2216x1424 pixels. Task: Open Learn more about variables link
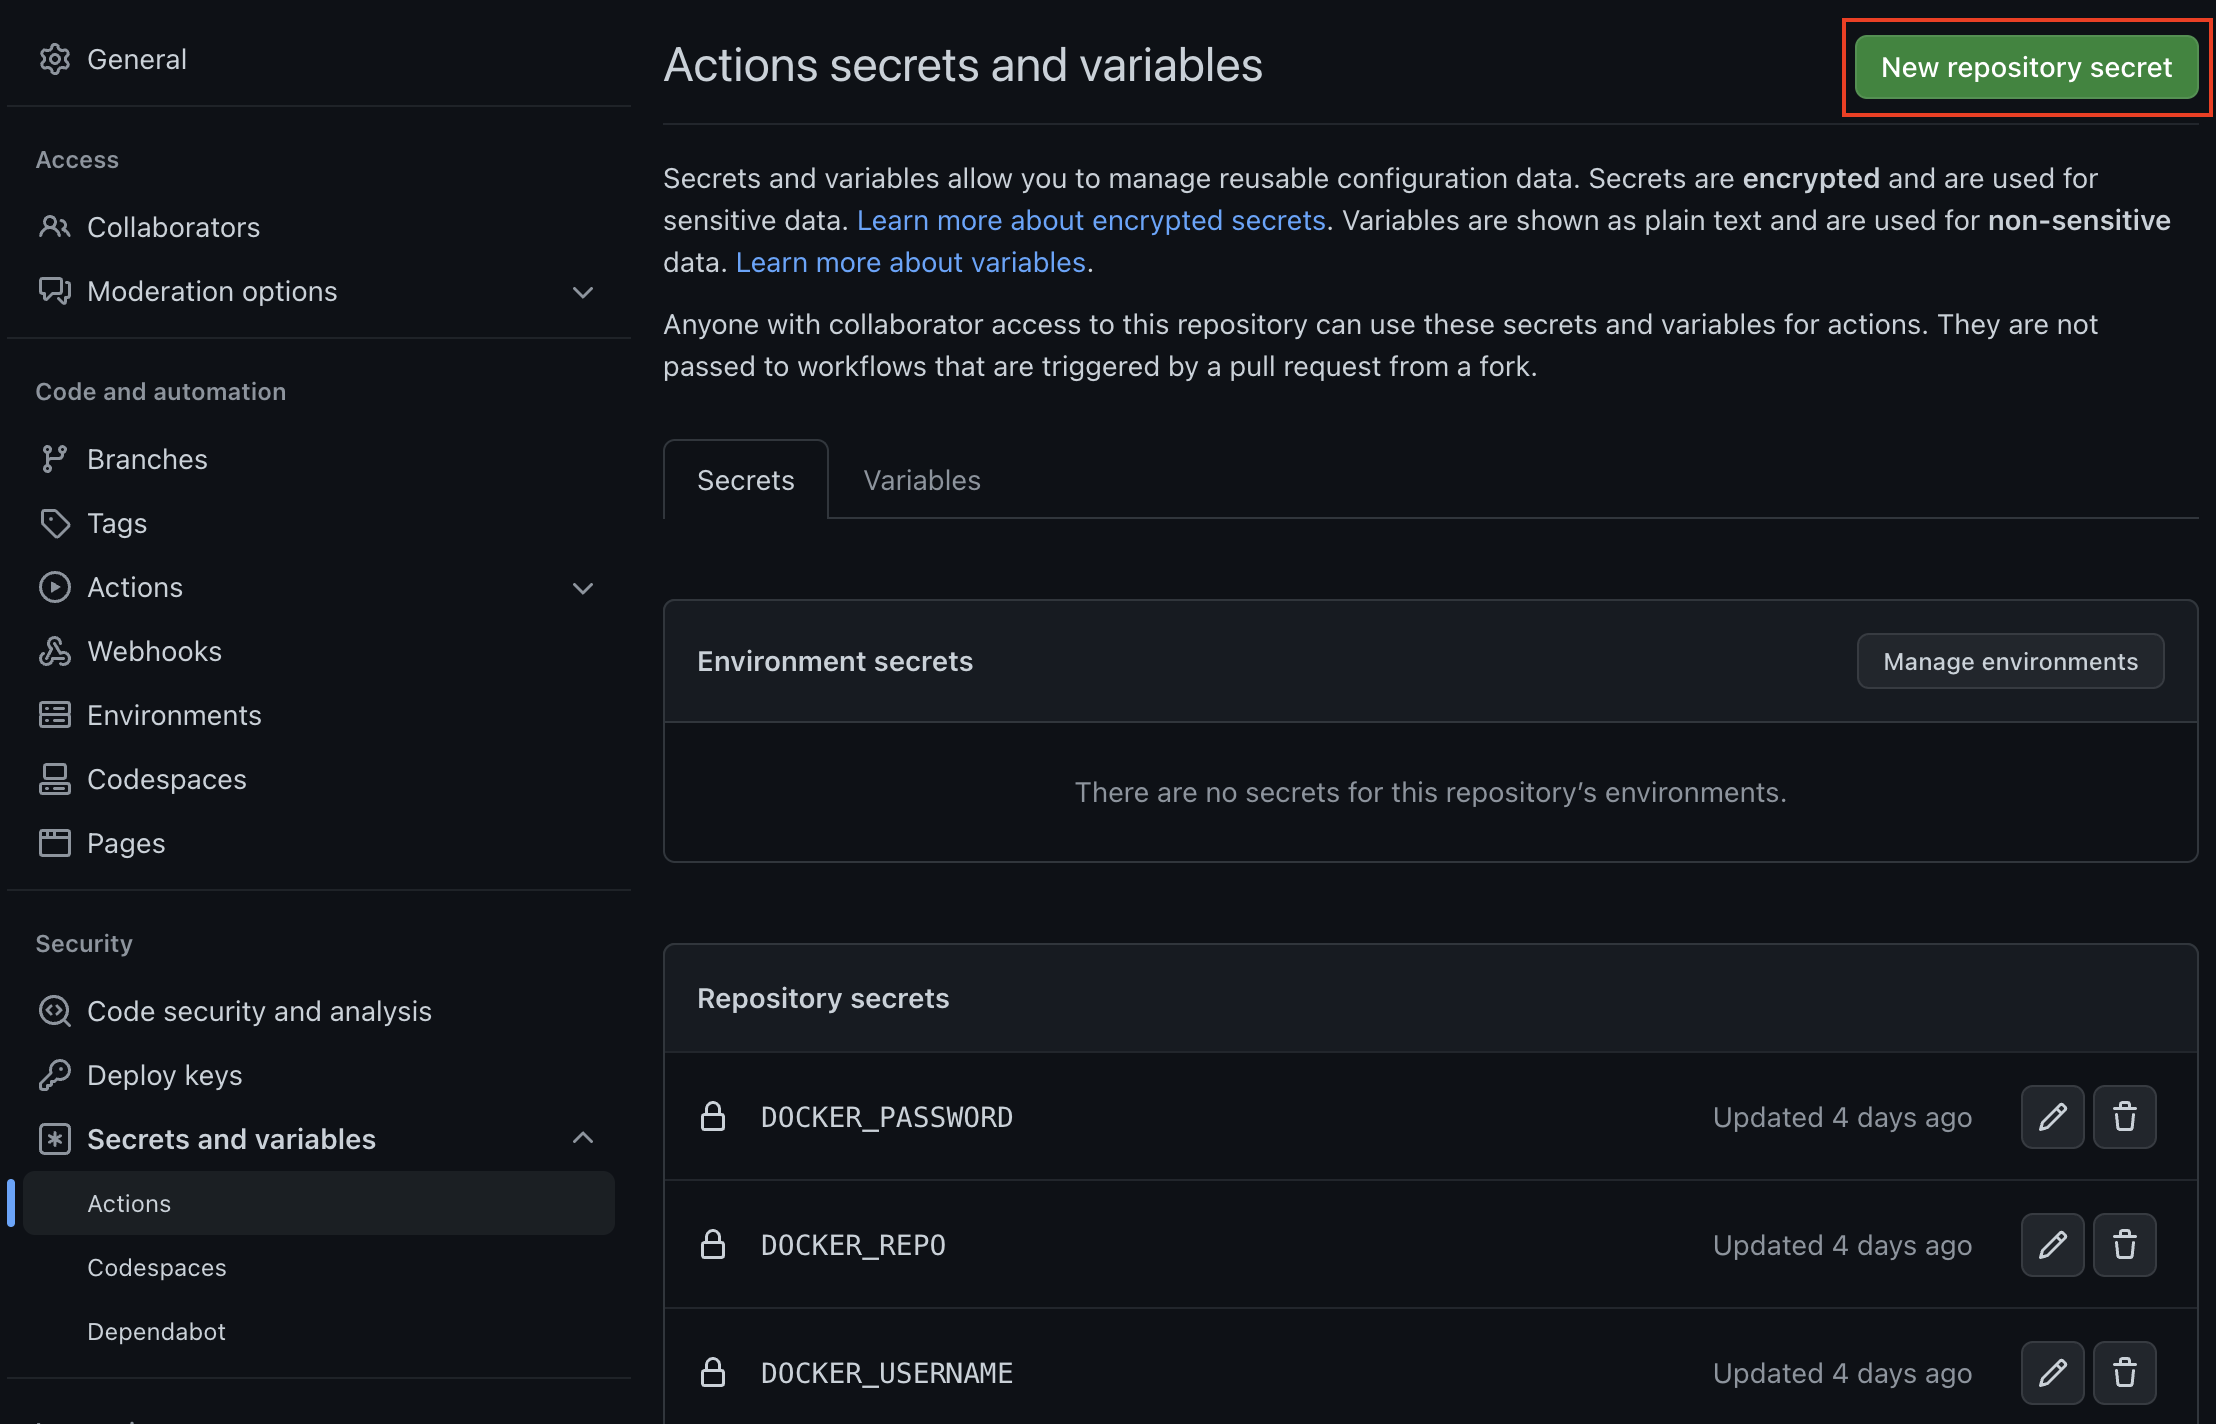point(910,262)
